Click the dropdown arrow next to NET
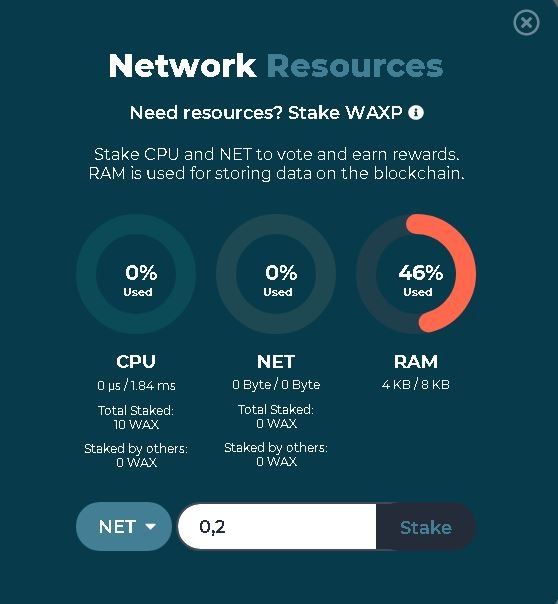The image size is (558, 604). [x=151, y=527]
